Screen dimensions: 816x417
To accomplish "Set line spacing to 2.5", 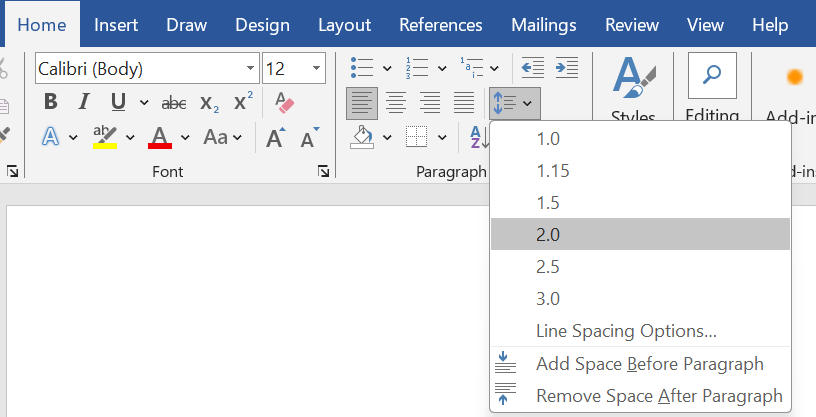I will click(x=641, y=267).
